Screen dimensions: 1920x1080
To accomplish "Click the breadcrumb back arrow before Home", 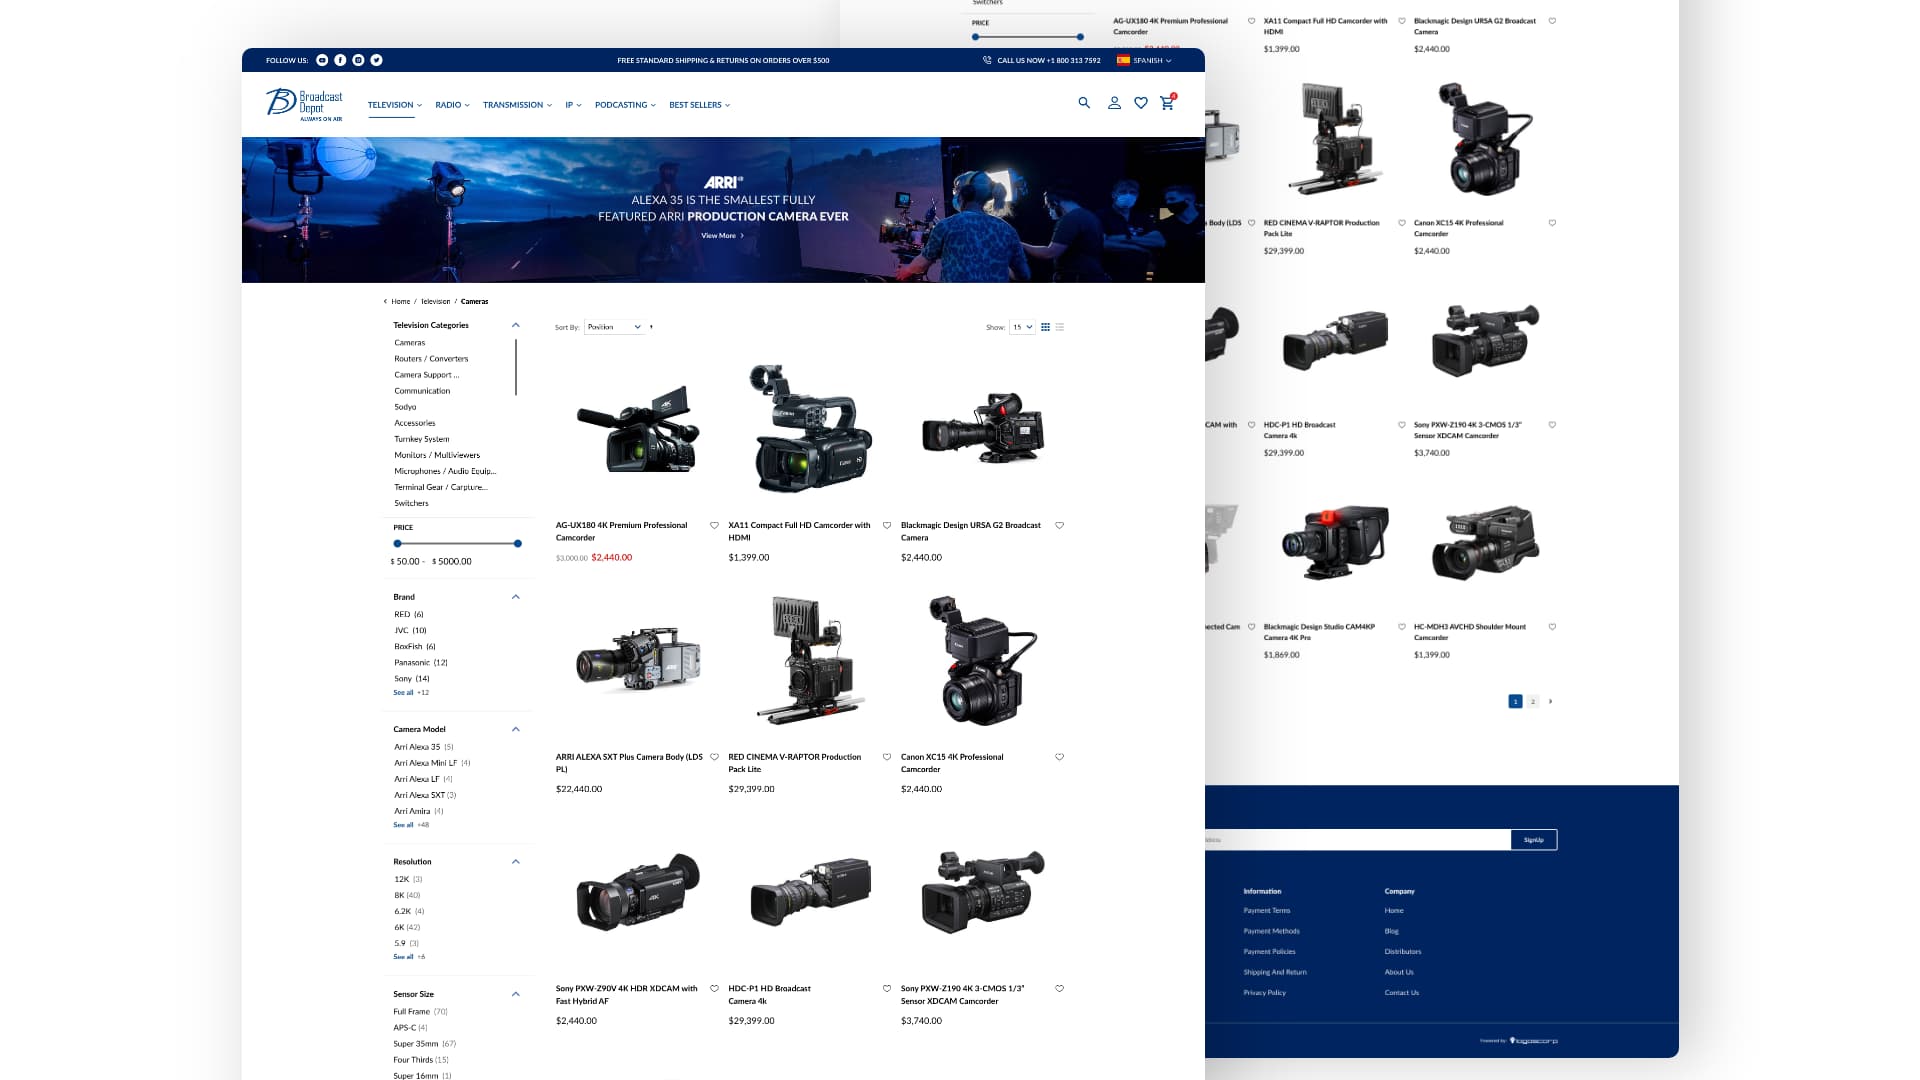I will pyautogui.click(x=385, y=301).
